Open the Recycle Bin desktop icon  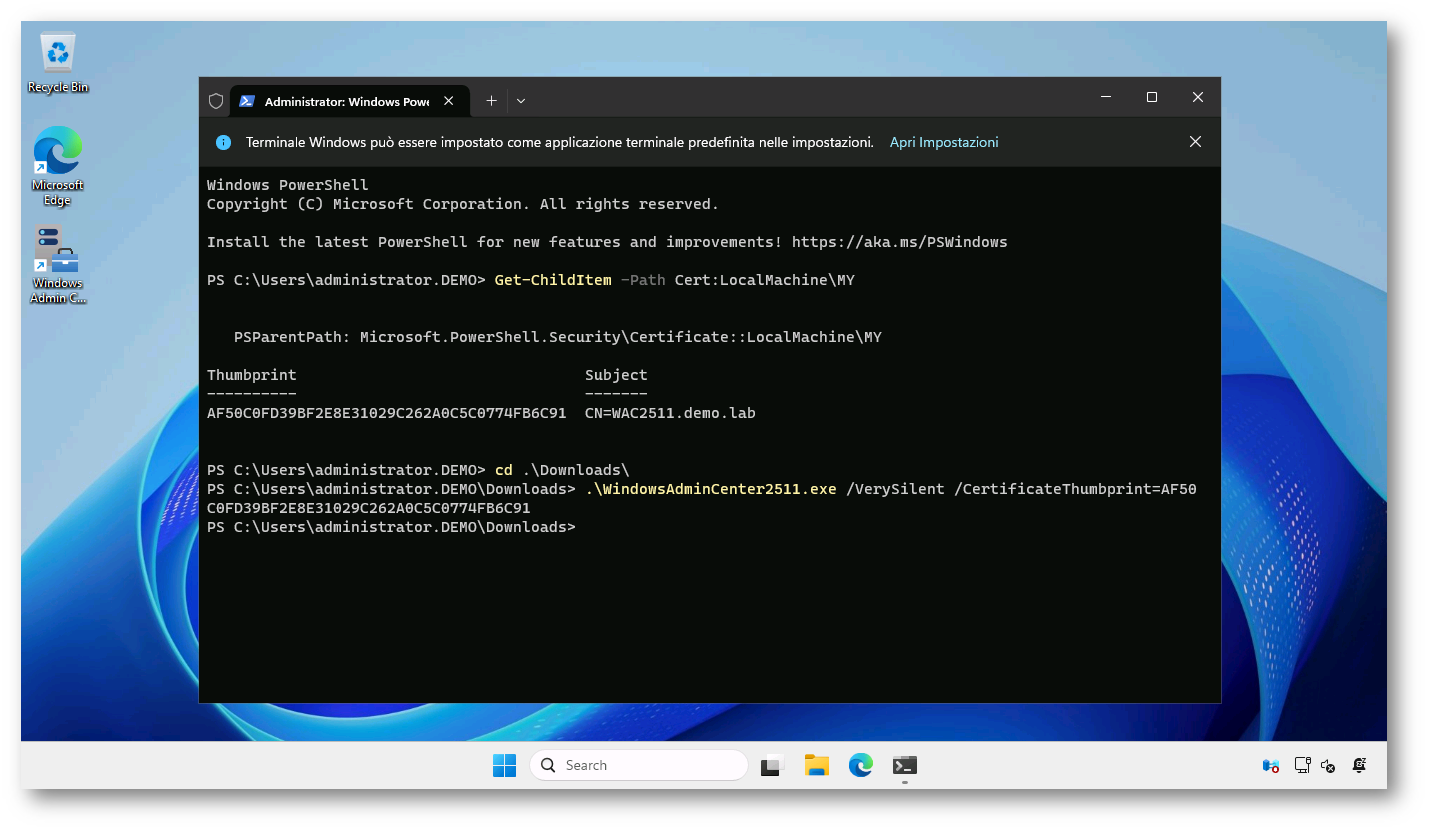[x=58, y=63]
